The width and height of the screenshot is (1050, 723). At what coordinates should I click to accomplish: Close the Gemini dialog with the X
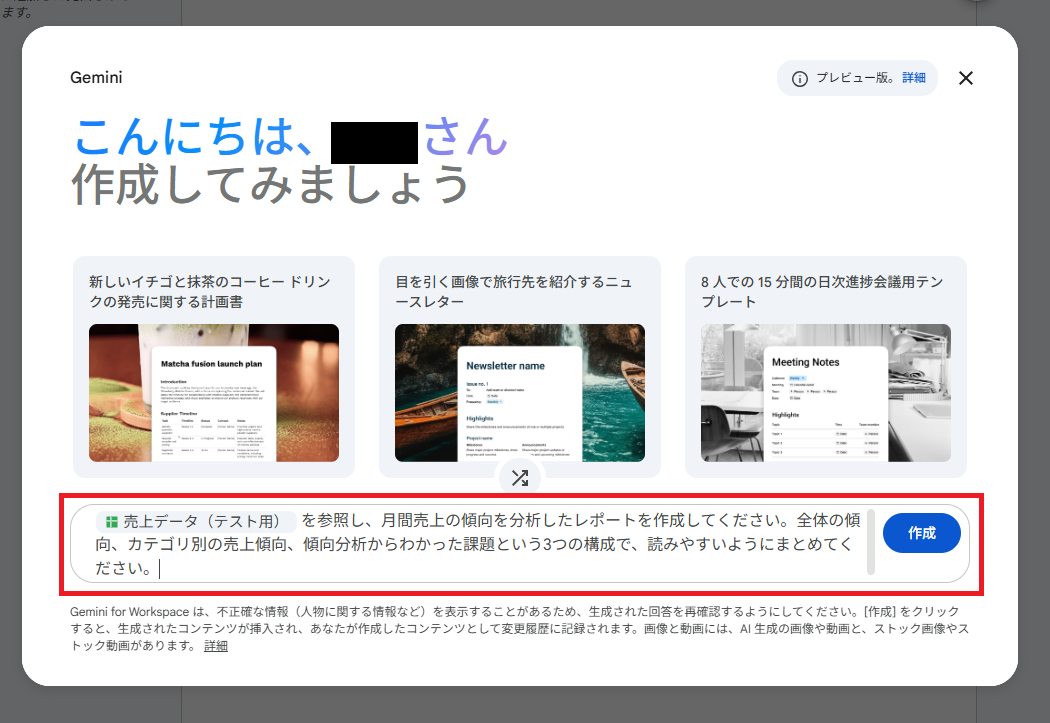point(965,78)
